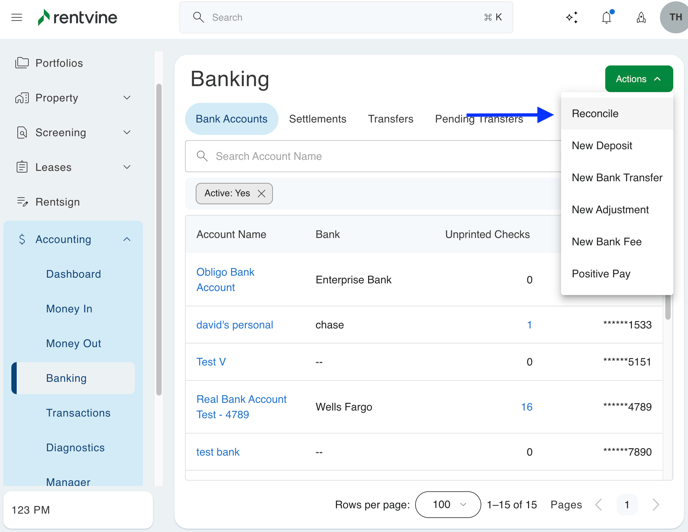Open Portfolios from the sidebar

[x=59, y=63]
